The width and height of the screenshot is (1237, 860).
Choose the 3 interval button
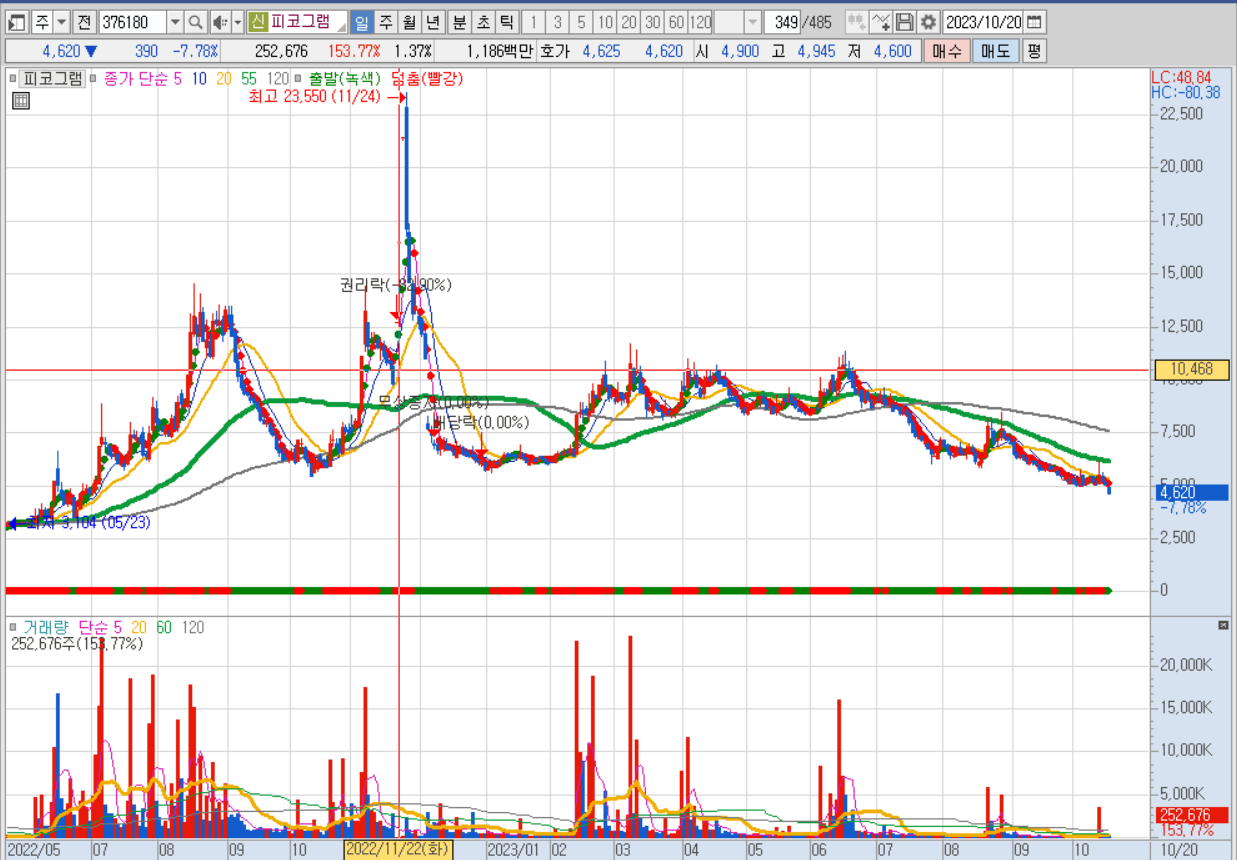(558, 22)
